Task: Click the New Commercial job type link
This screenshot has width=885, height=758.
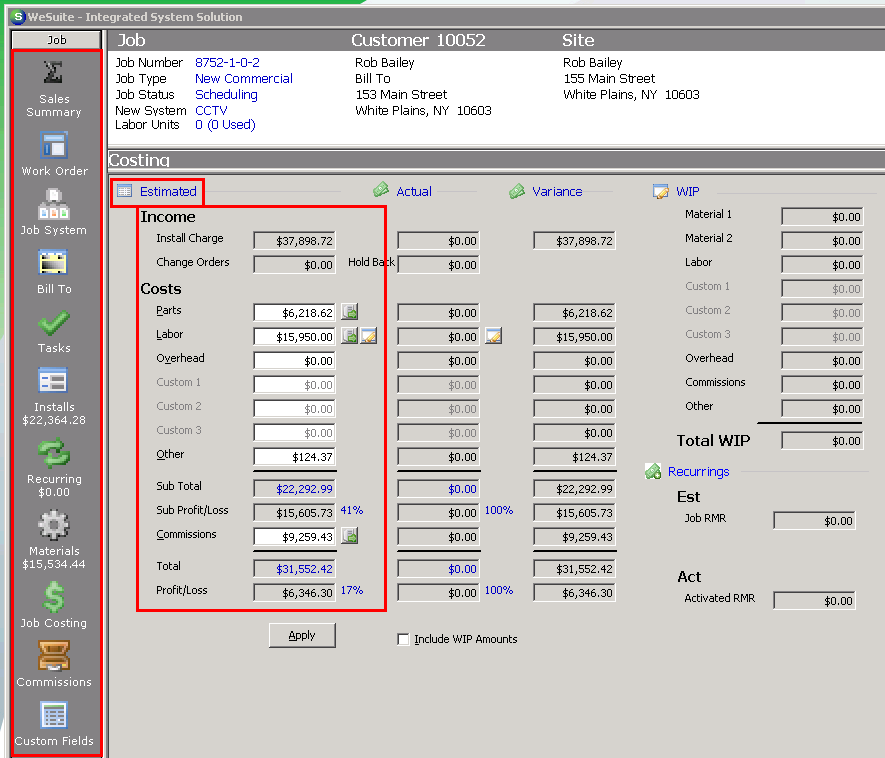Action: click(x=244, y=78)
